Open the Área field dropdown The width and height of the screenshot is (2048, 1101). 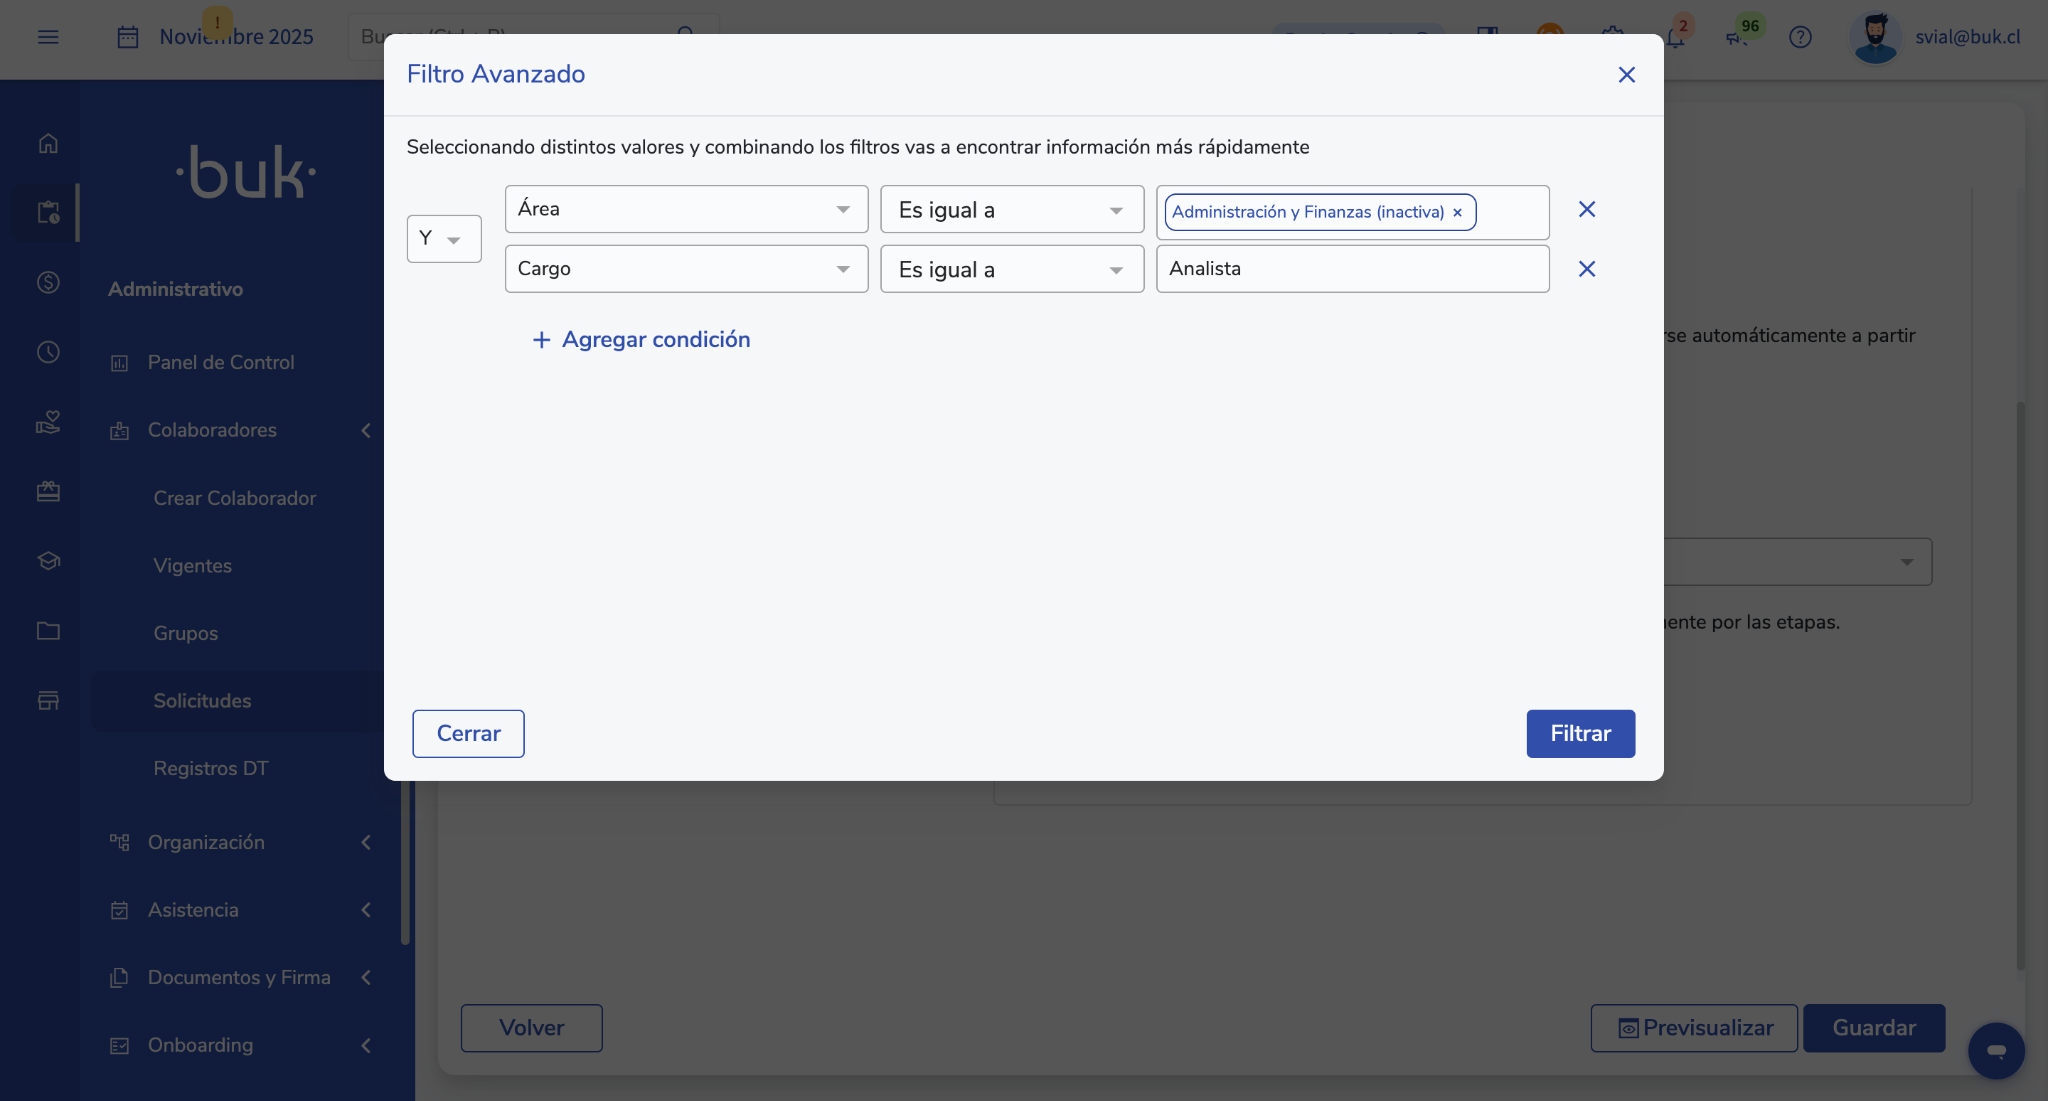tap(686, 209)
